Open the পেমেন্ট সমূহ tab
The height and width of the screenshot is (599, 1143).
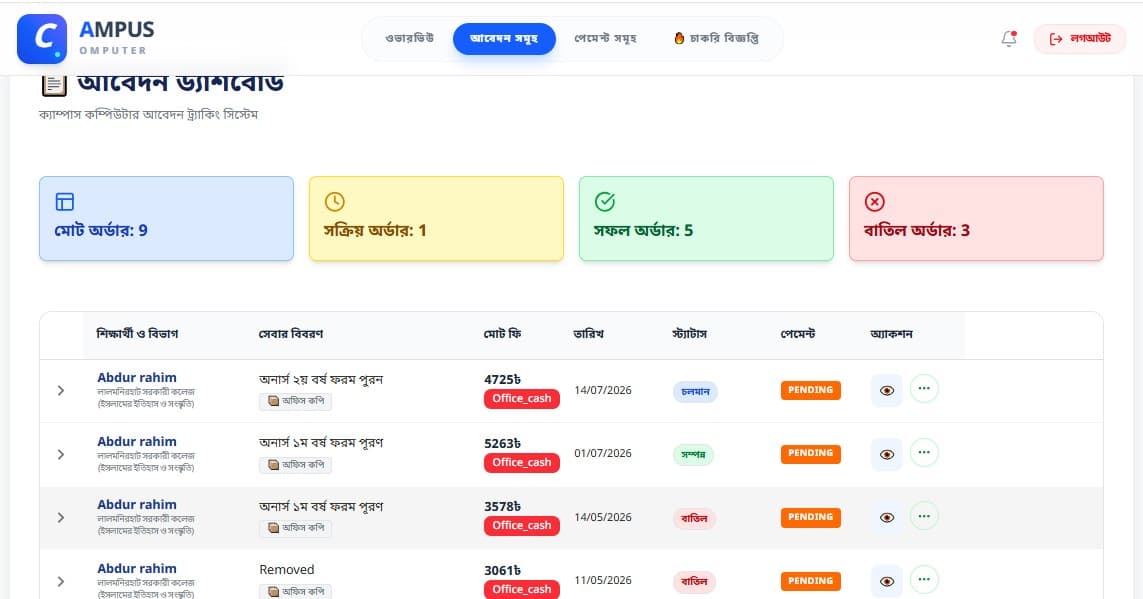pyautogui.click(x=605, y=39)
